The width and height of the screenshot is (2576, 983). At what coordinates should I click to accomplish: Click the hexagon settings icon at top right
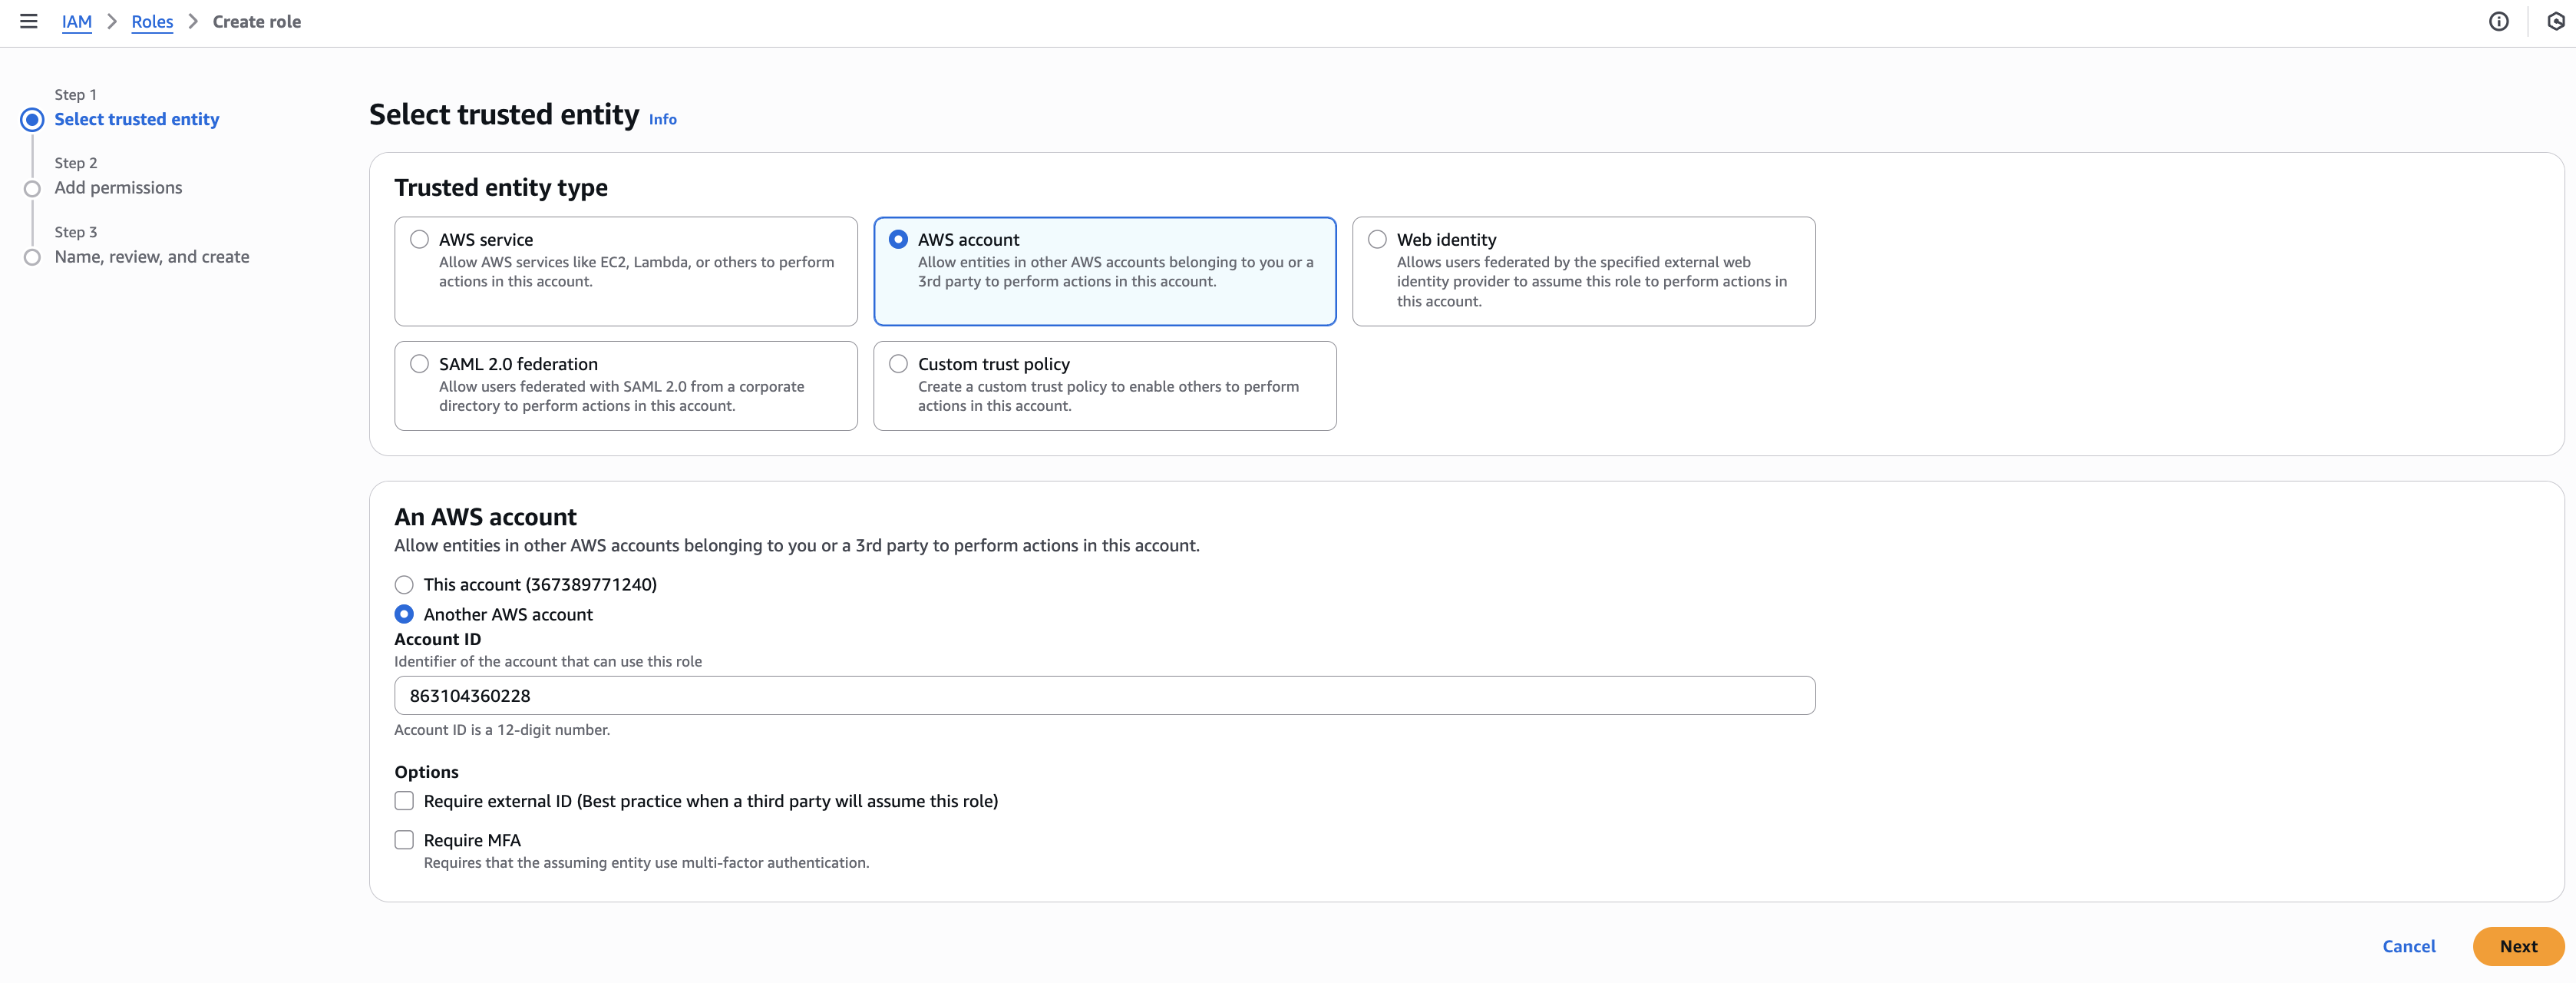click(x=2555, y=21)
